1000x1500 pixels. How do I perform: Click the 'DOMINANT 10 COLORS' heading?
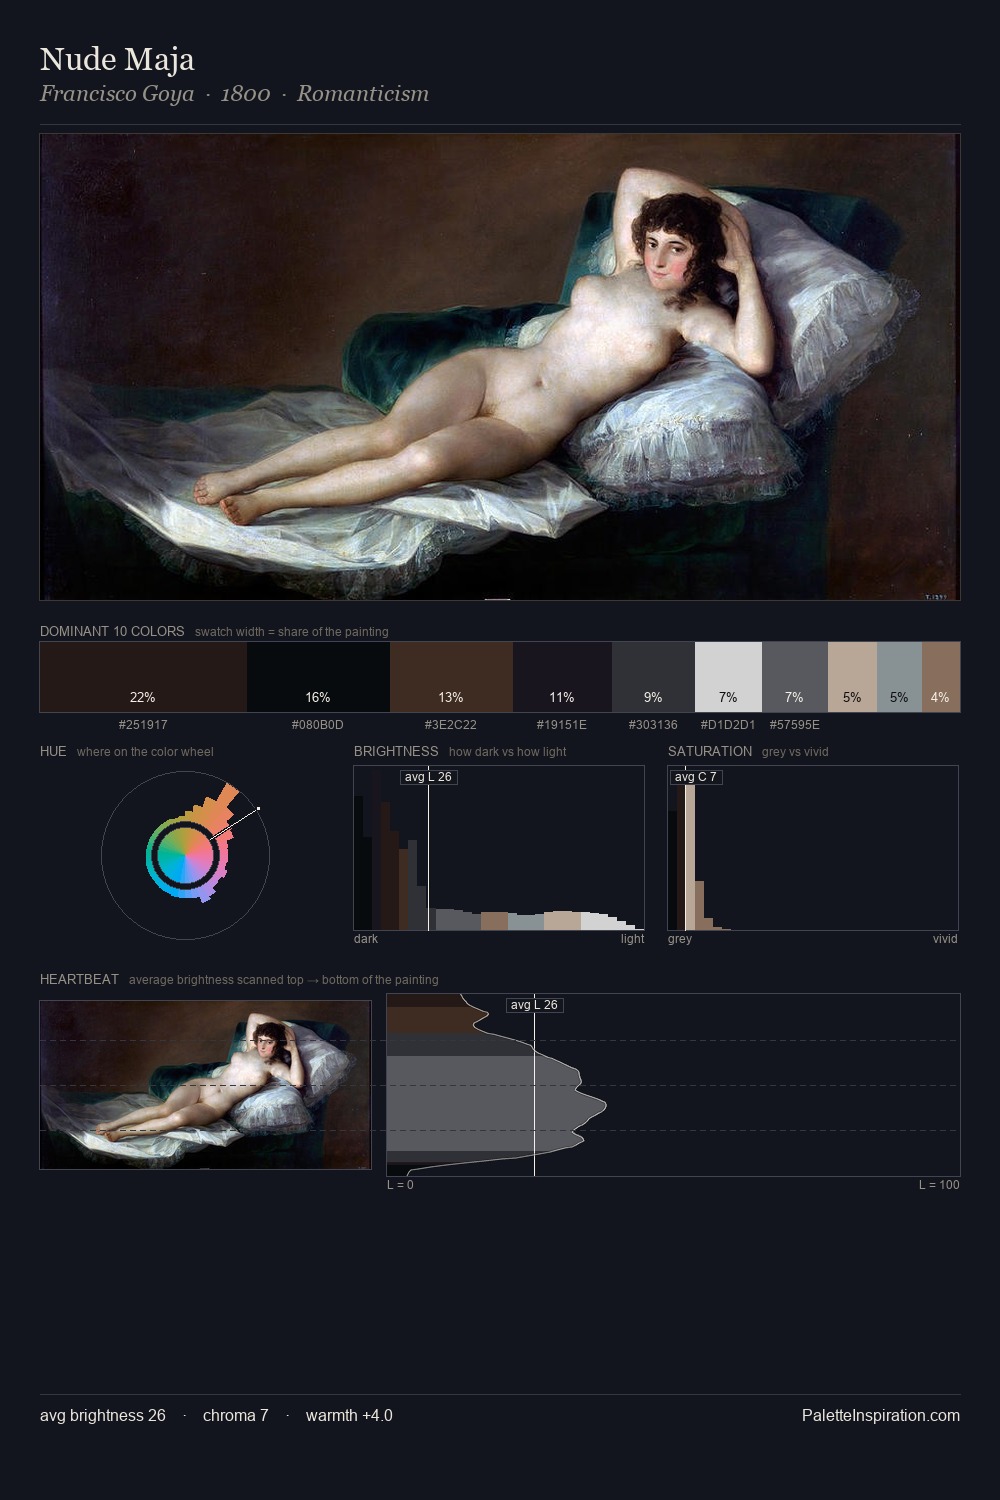click(x=112, y=631)
